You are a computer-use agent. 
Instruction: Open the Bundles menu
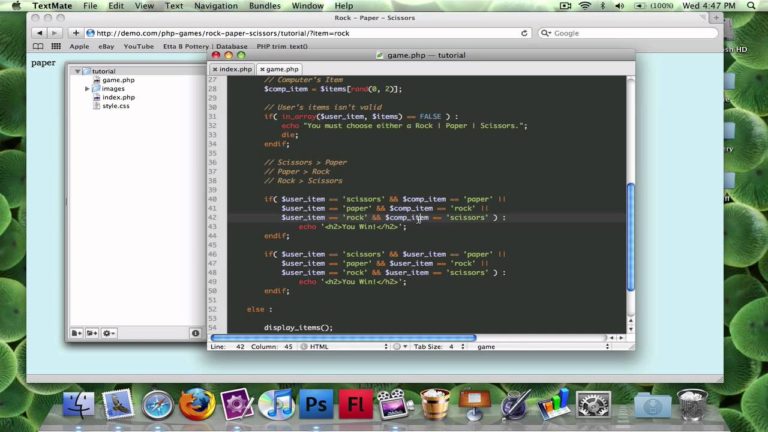pyautogui.click(x=264, y=6)
